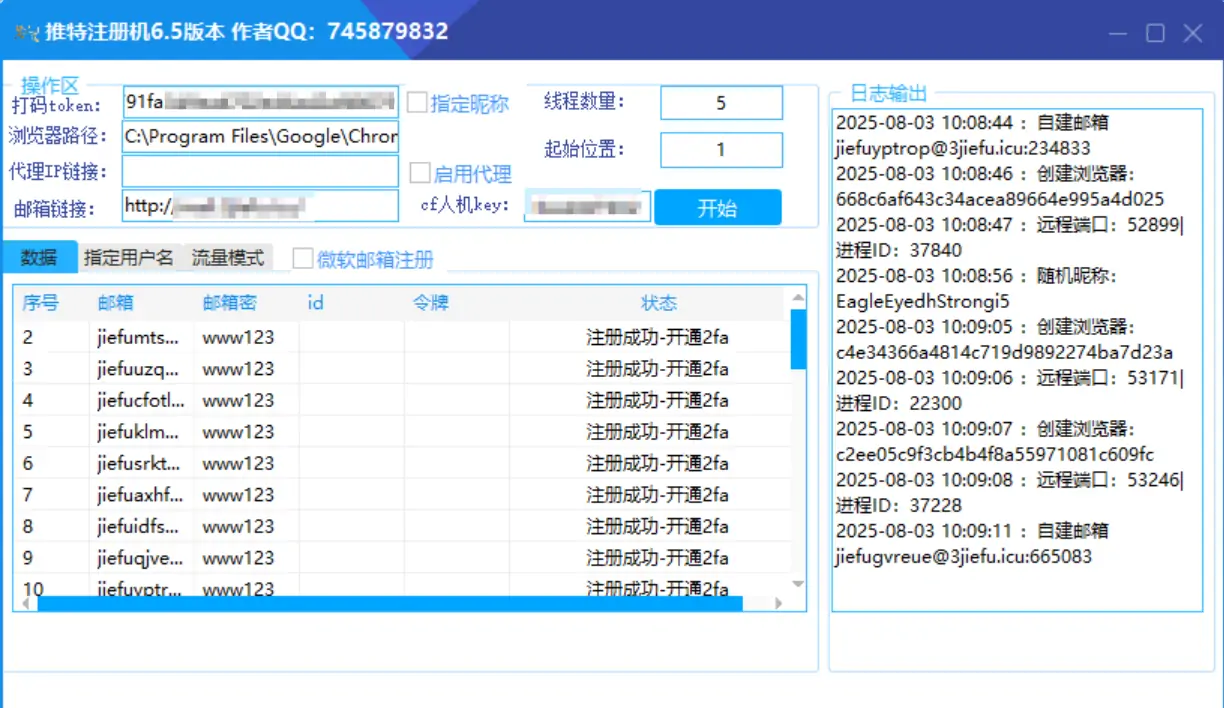Select the 流量模式 tab
This screenshot has width=1224, height=708.
227,257
